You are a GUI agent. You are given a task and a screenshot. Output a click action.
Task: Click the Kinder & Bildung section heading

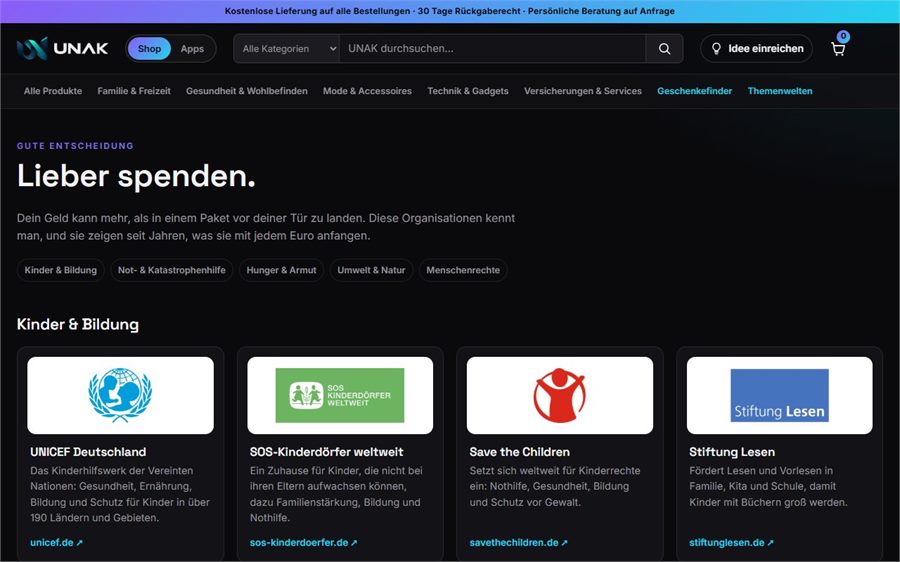[77, 324]
